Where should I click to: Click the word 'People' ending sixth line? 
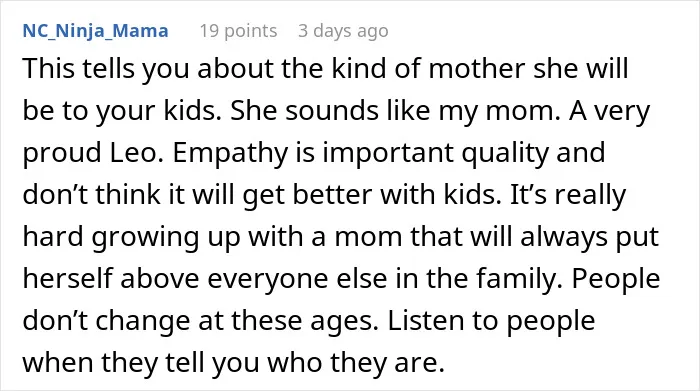click(616, 279)
